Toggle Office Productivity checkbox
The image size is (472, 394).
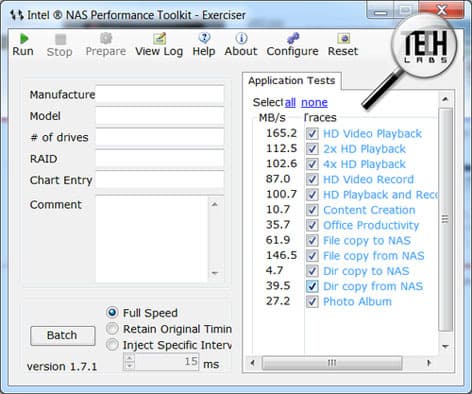pos(312,225)
